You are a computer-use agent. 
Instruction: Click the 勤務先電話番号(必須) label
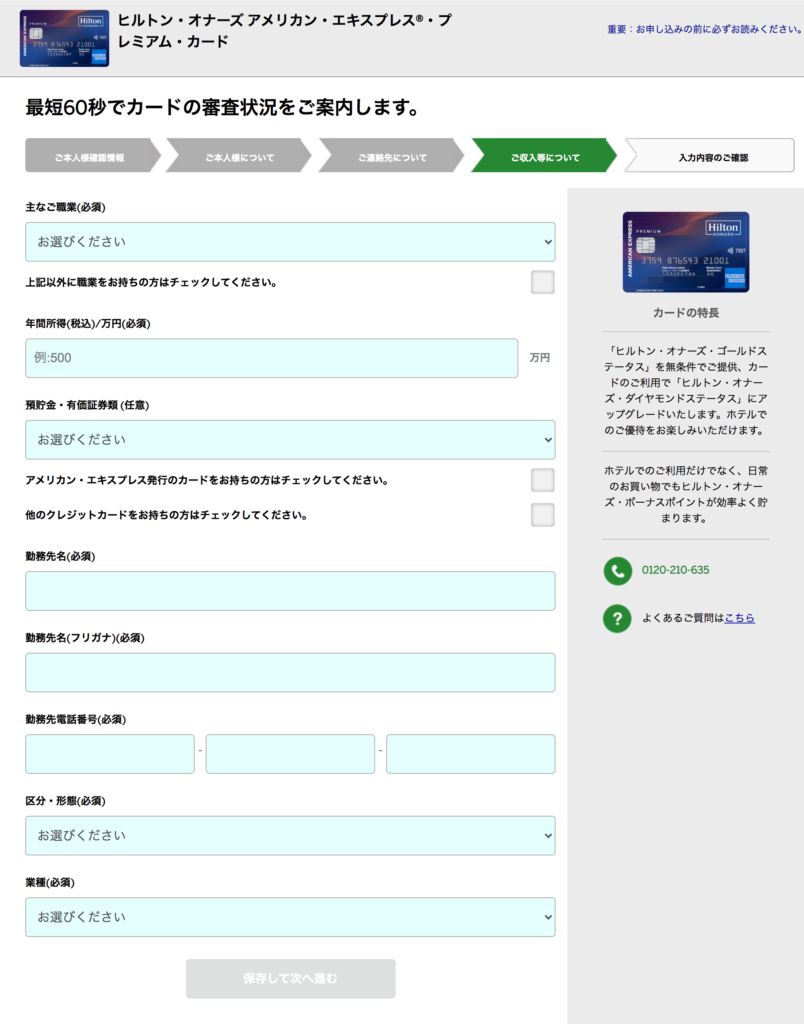click(76, 720)
